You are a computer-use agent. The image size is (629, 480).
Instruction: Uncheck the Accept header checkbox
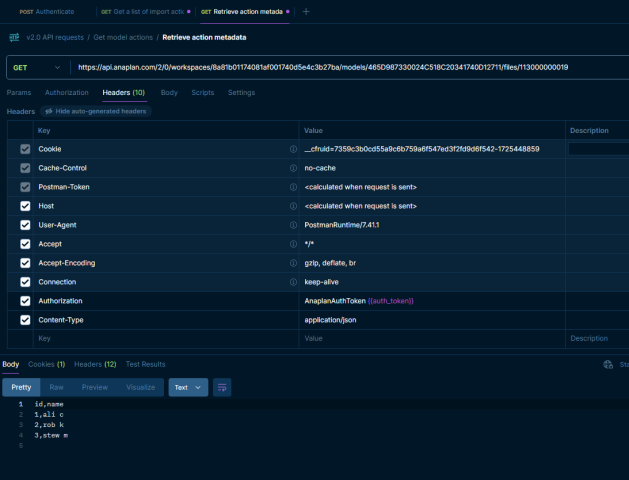tap(25, 244)
